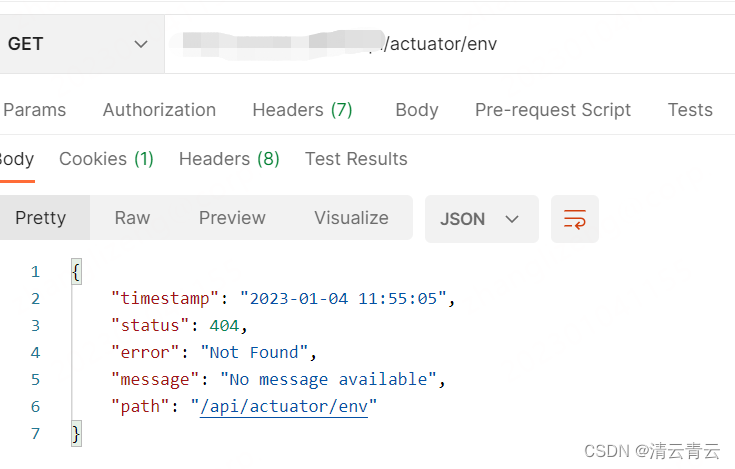The width and height of the screenshot is (735, 469).
Task: View the response Headers (8) tab
Action: (229, 159)
